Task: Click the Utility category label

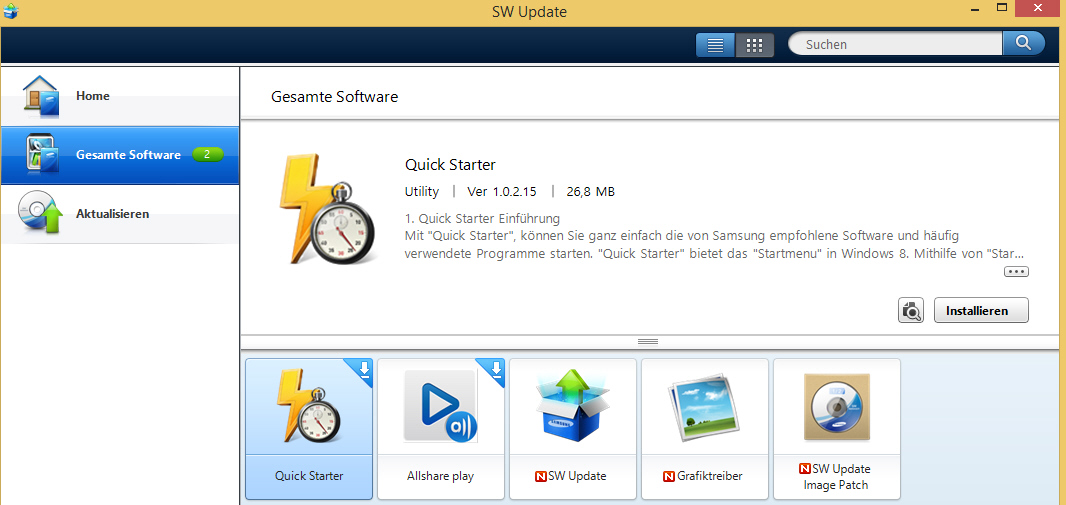Action: point(422,192)
